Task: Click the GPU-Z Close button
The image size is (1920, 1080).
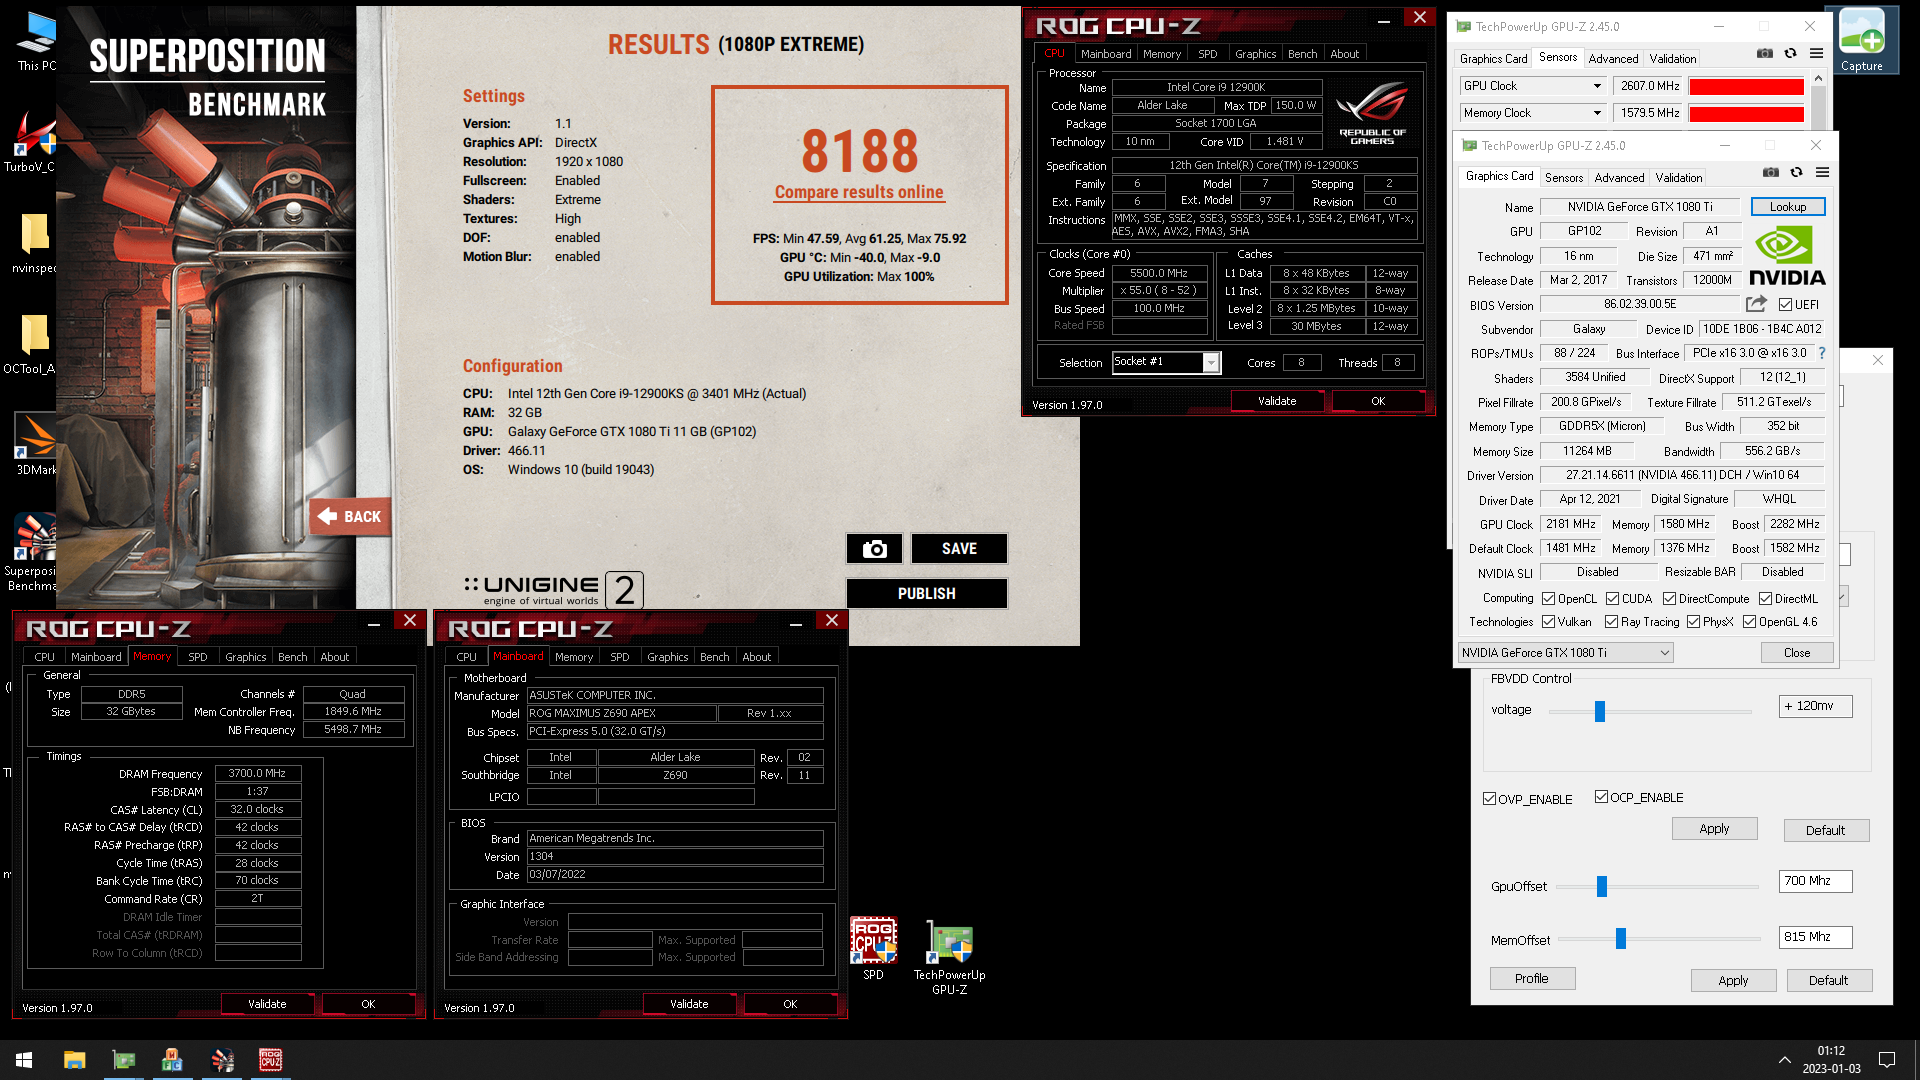Action: (x=1797, y=653)
